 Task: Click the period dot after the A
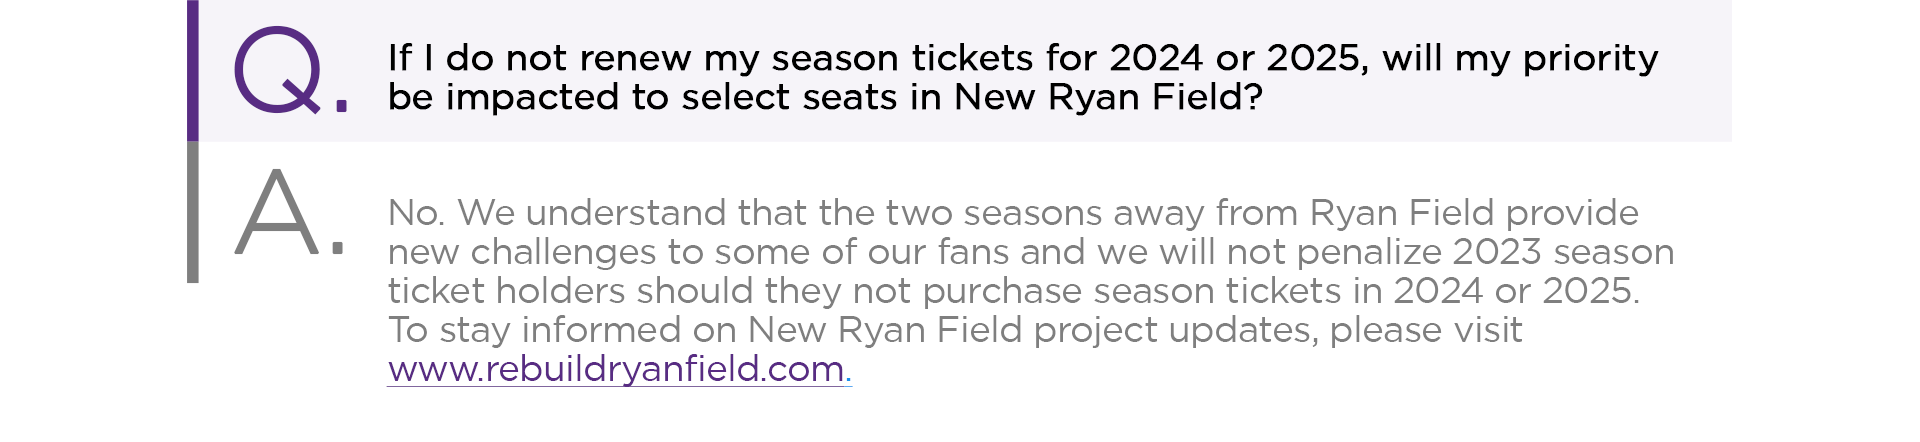[x=338, y=246]
